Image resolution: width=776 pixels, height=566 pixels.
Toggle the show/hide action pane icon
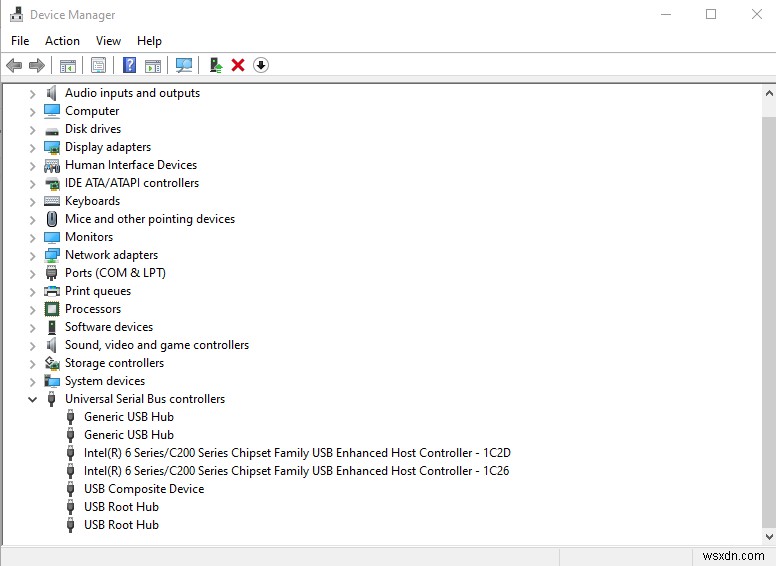point(153,65)
